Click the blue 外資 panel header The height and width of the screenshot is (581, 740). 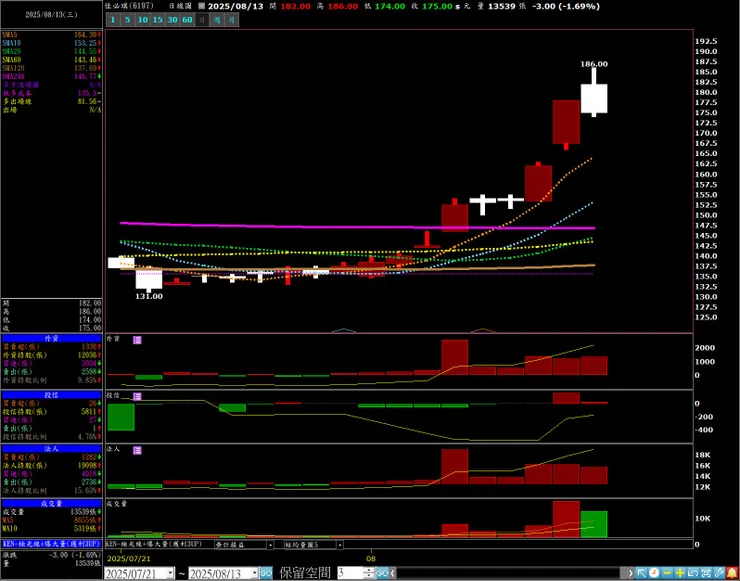tap(51, 338)
